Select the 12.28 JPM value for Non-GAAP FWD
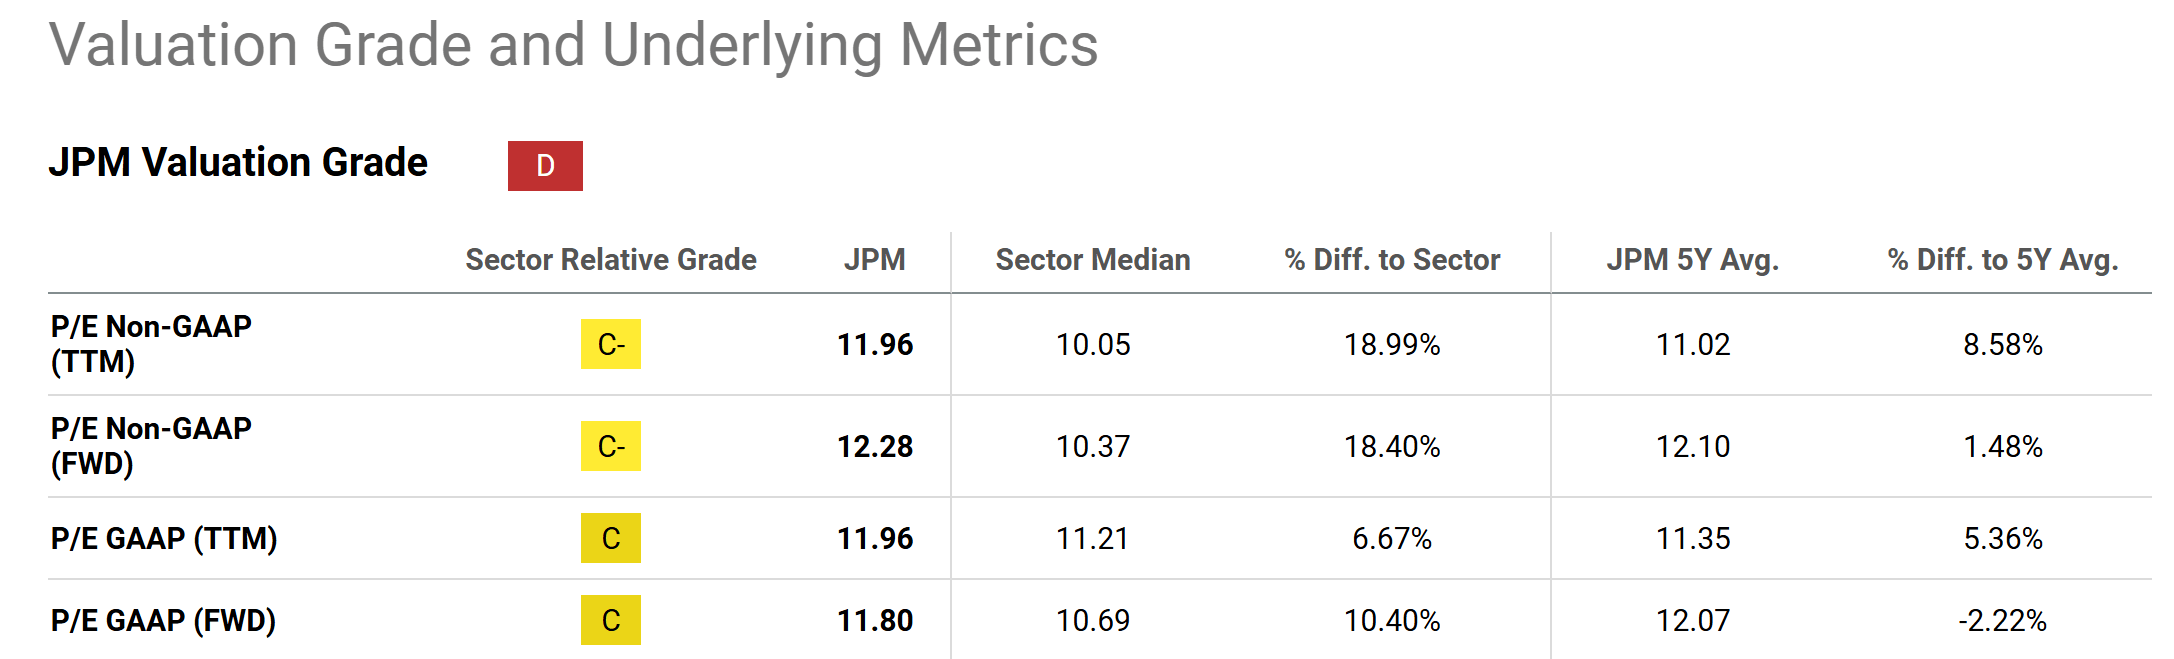Image resolution: width=2174 pixels, height=659 pixels. (x=875, y=446)
